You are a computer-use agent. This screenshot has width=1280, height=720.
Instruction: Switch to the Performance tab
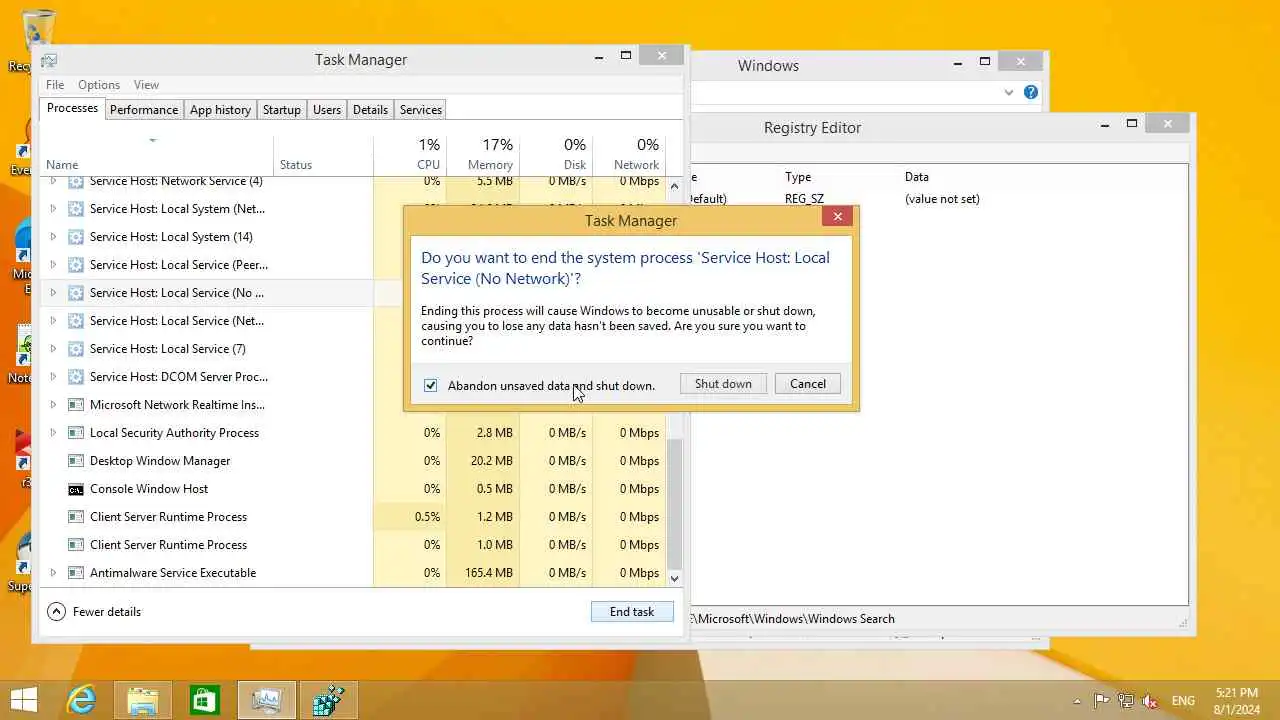(x=144, y=110)
